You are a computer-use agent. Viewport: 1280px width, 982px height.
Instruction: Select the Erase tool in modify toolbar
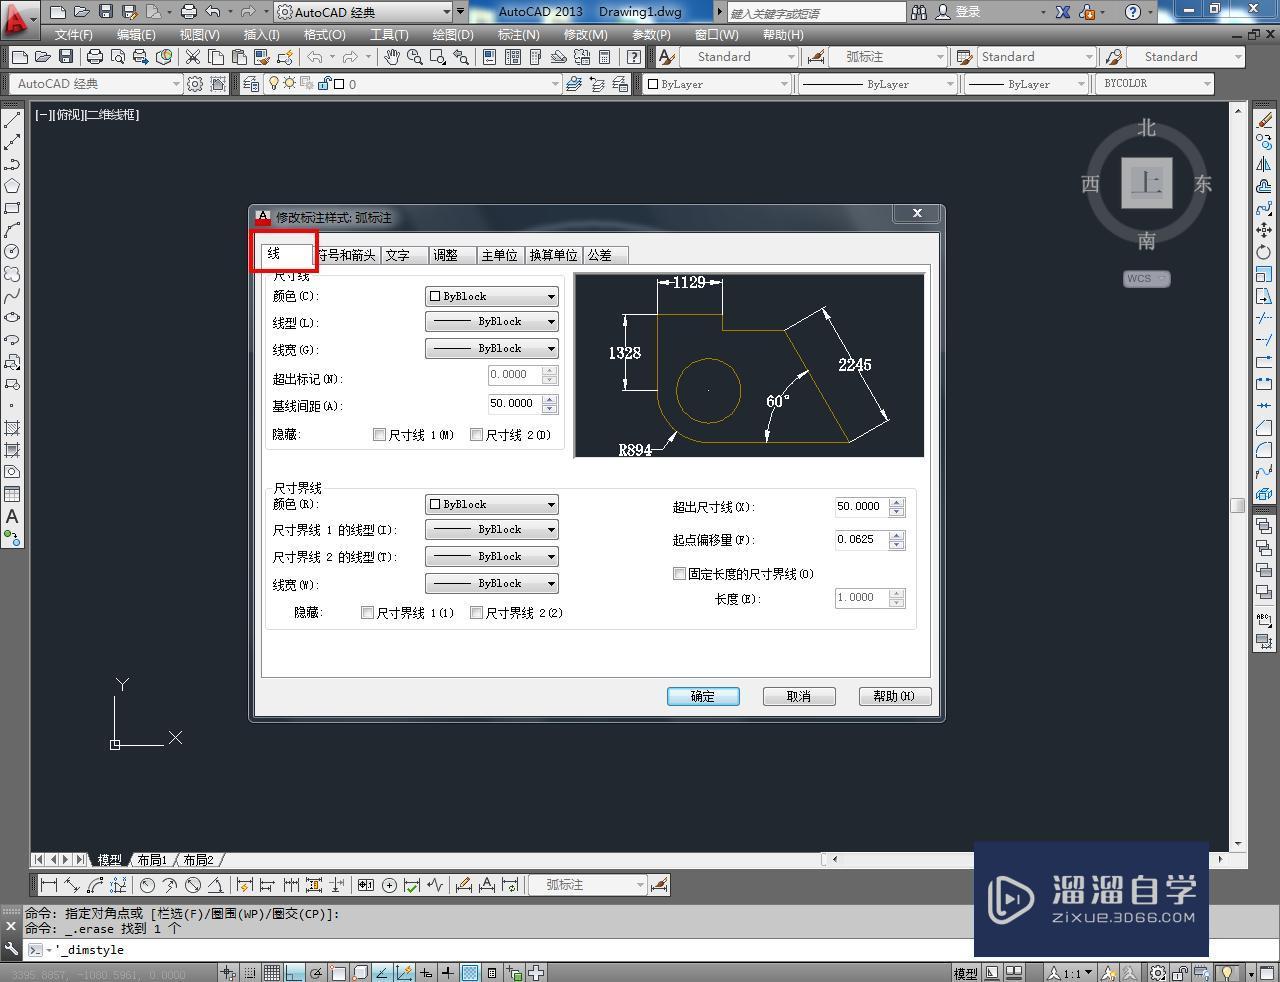(x=1264, y=120)
